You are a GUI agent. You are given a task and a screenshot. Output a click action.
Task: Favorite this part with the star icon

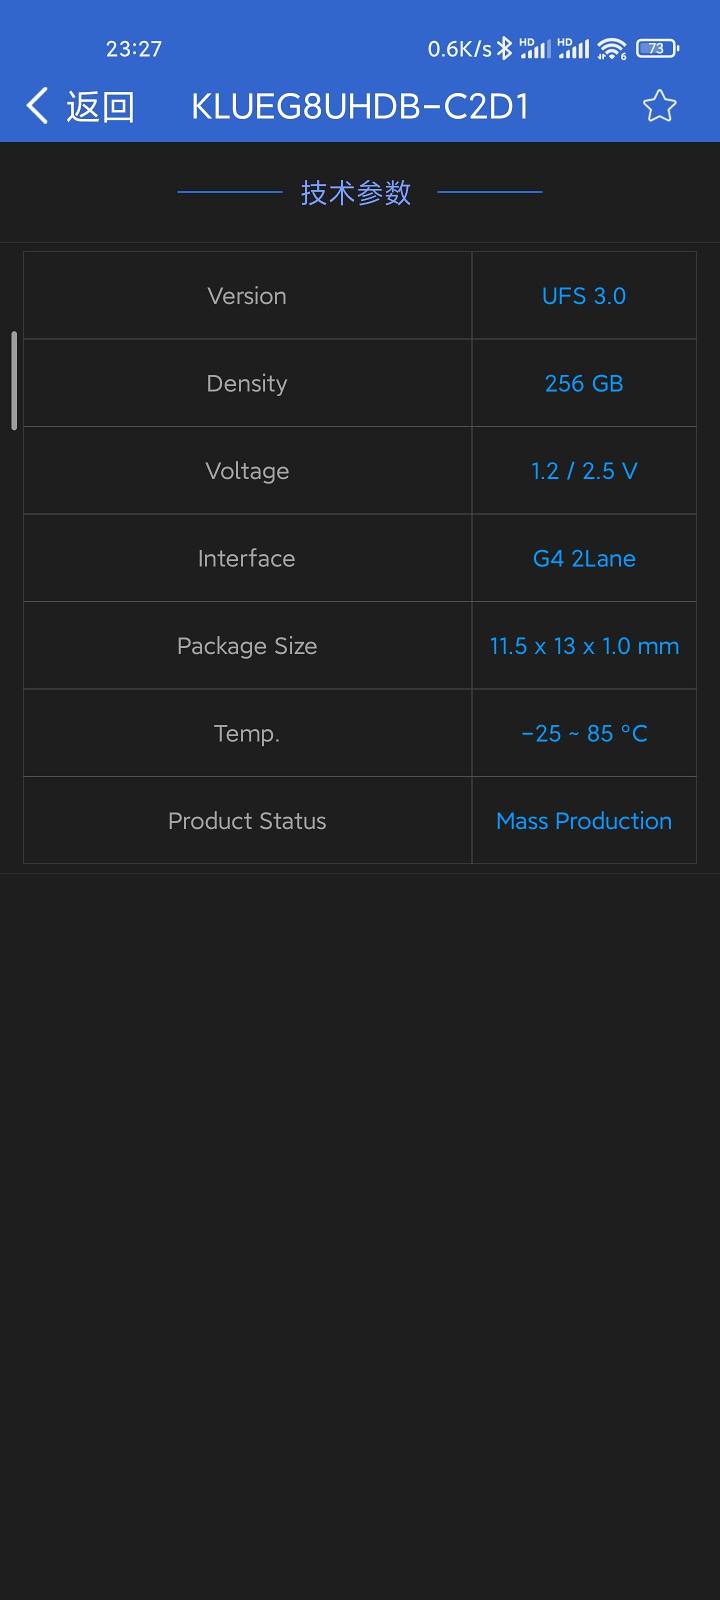(x=659, y=106)
